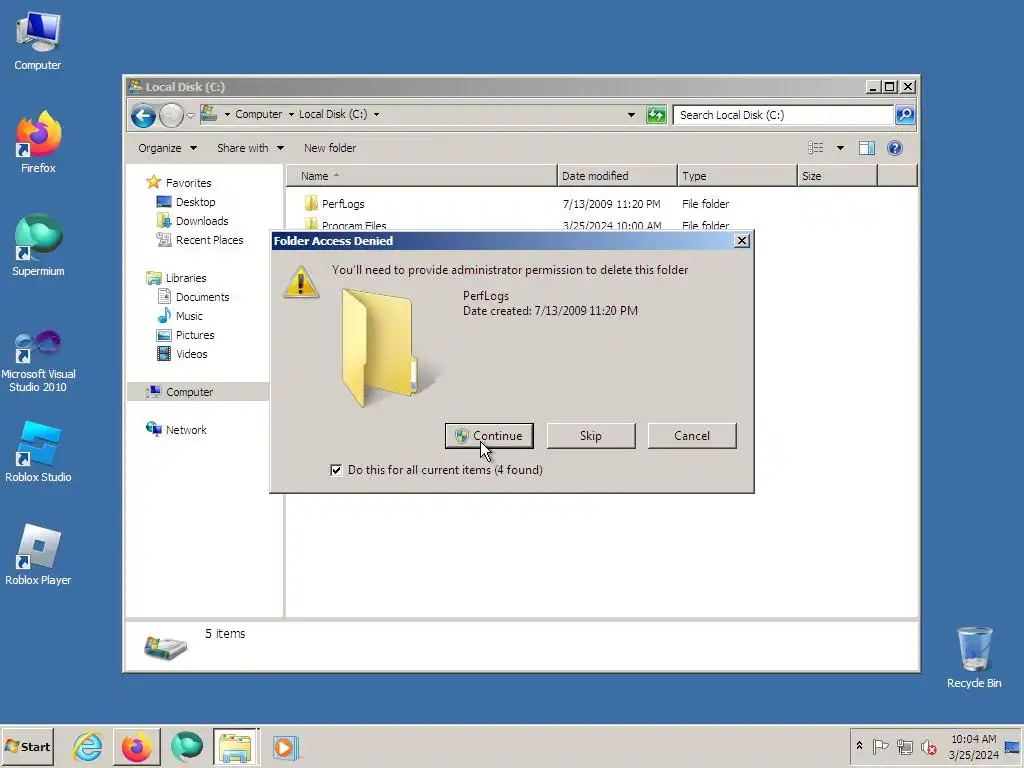Toggle the preview pane icon
Screen dimensions: 1024x768
867,148
